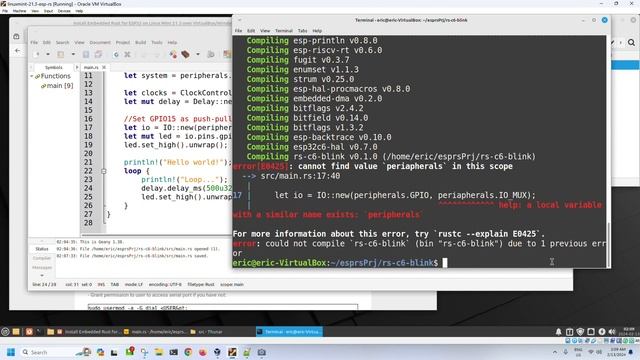Click the Windows Start button
This screenshot has width=640, height=360.
coord(11,352)
